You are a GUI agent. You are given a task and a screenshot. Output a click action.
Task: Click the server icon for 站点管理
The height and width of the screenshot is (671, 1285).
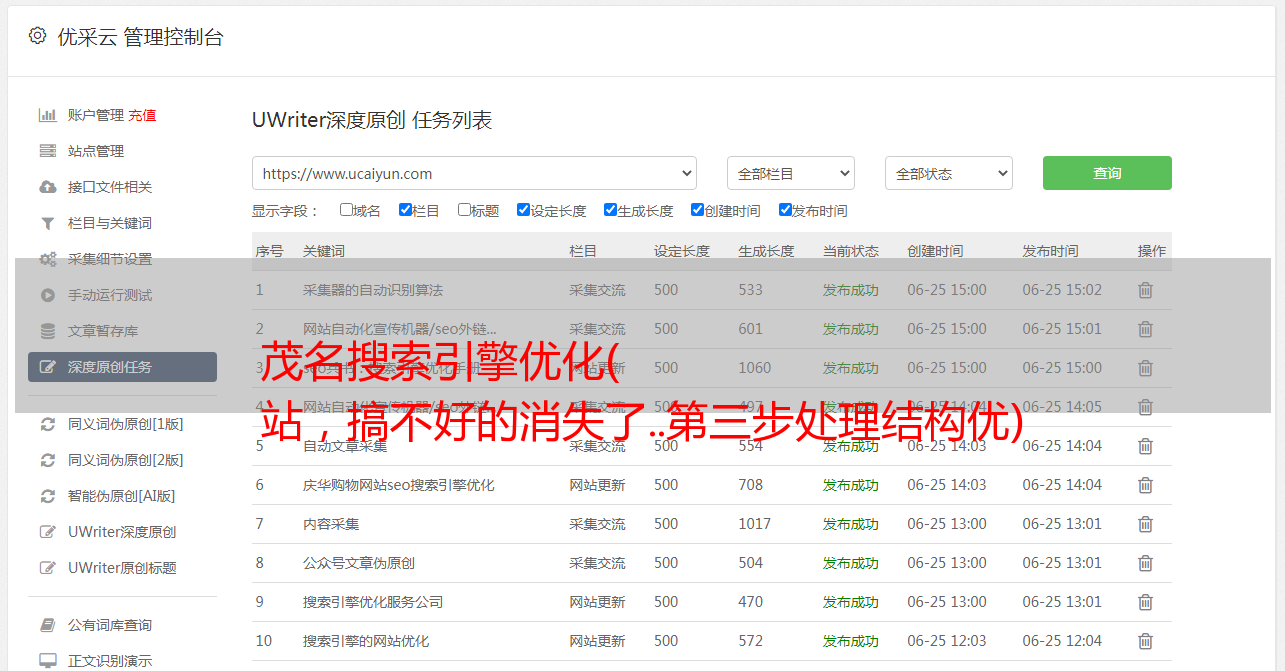pyautogui.click(x=47, y=151)
